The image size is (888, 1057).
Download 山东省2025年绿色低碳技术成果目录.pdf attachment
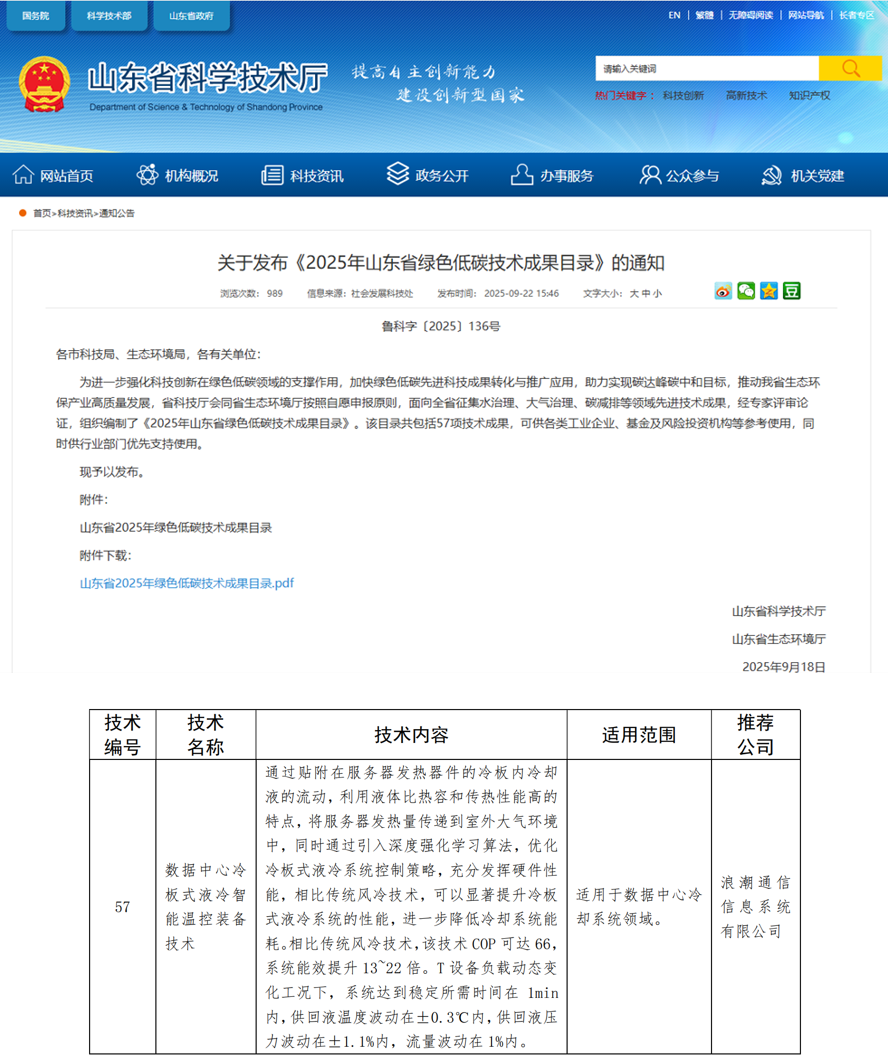187,583
